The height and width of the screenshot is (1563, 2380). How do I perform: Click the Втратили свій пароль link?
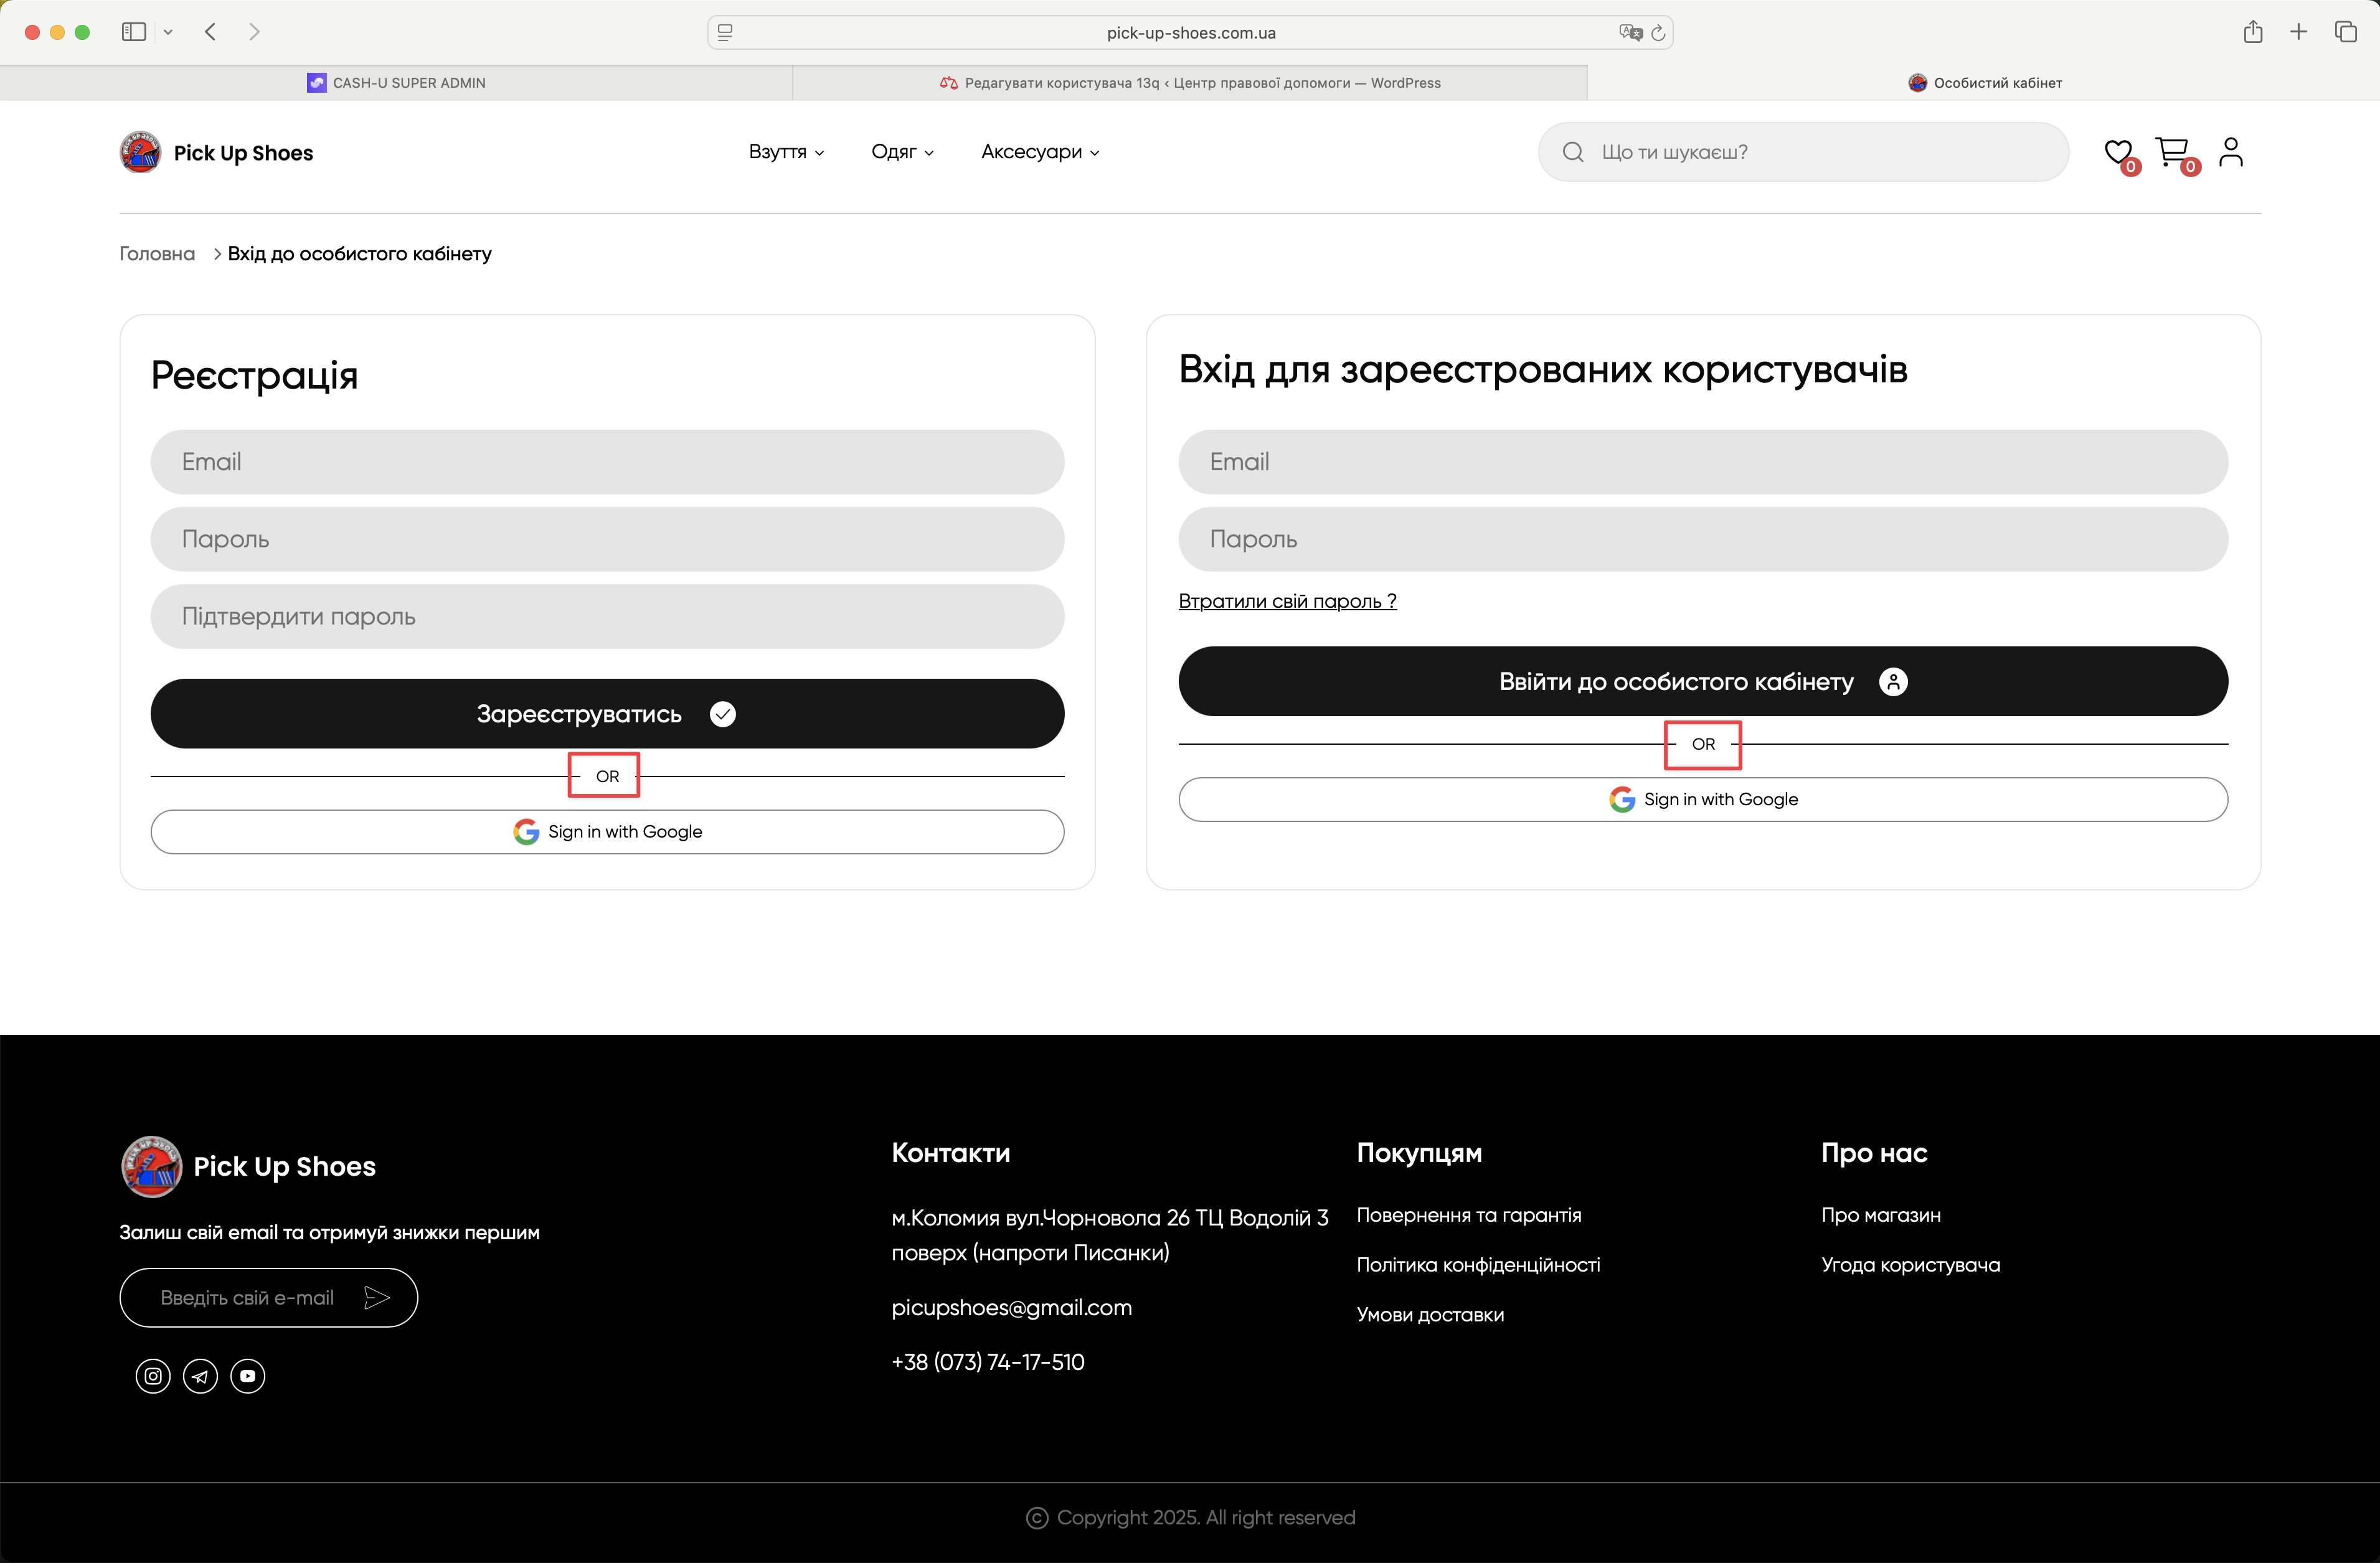click(x=1287, y=601)
